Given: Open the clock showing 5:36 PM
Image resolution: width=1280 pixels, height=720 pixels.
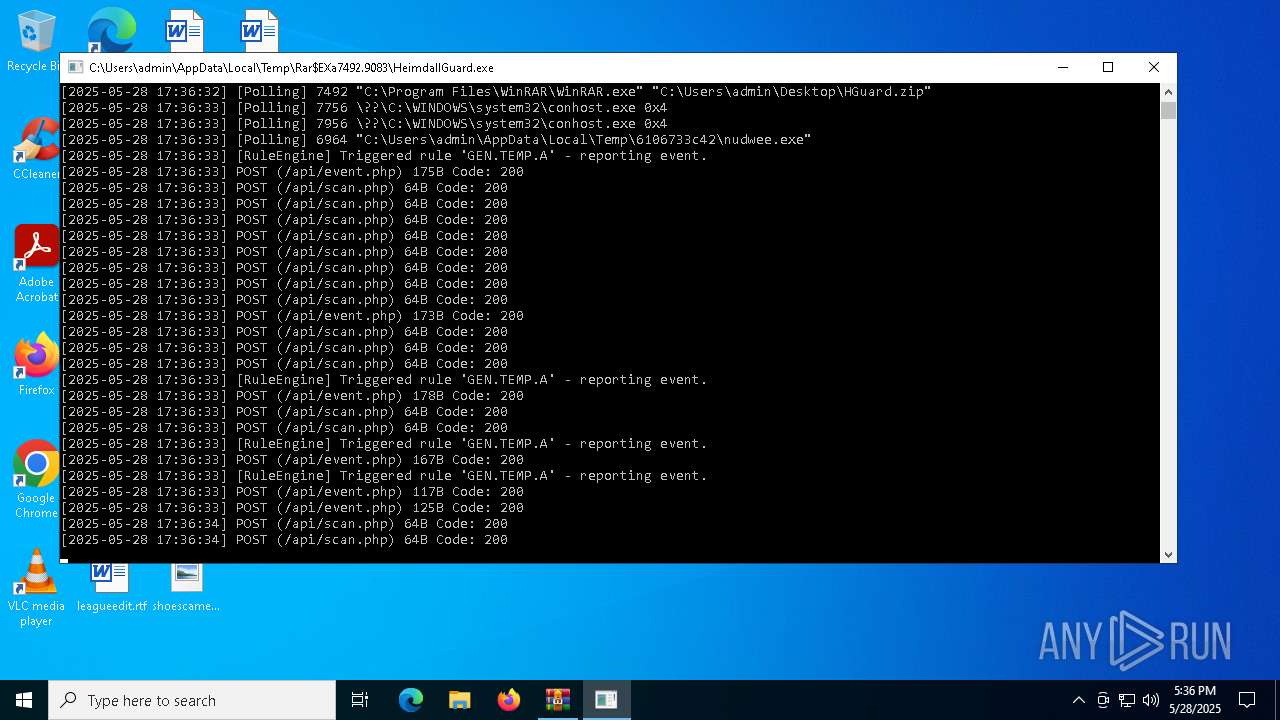Looking at the screenshot, I should [x=1196, y=700].
